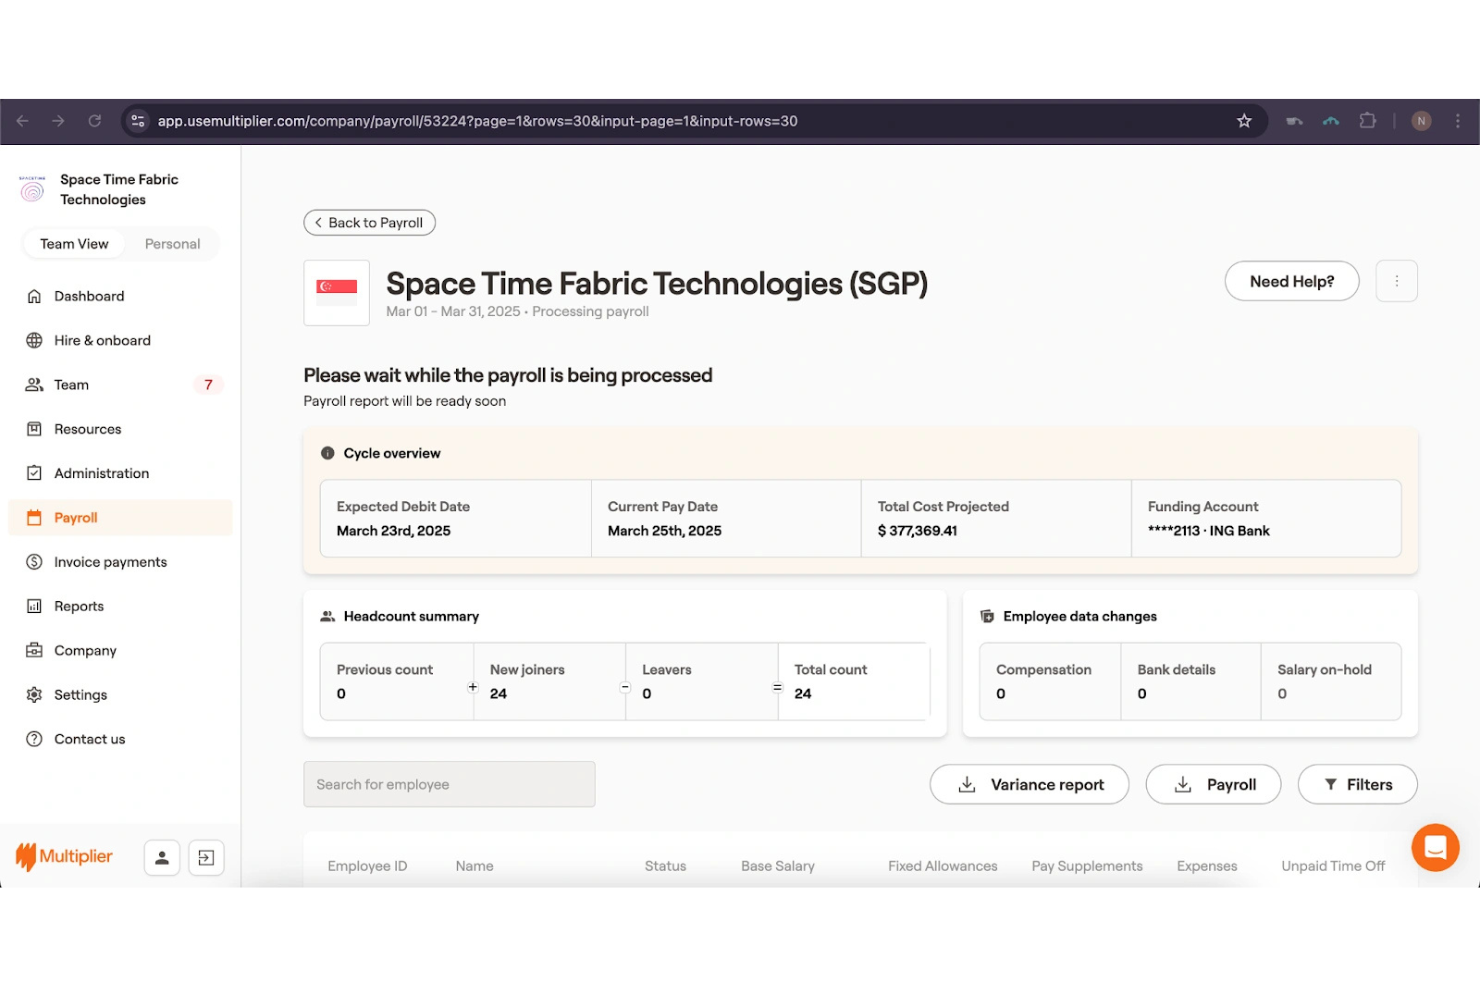Switch to Team View tab
1480x987 pixels.
(x=74, y=244)
